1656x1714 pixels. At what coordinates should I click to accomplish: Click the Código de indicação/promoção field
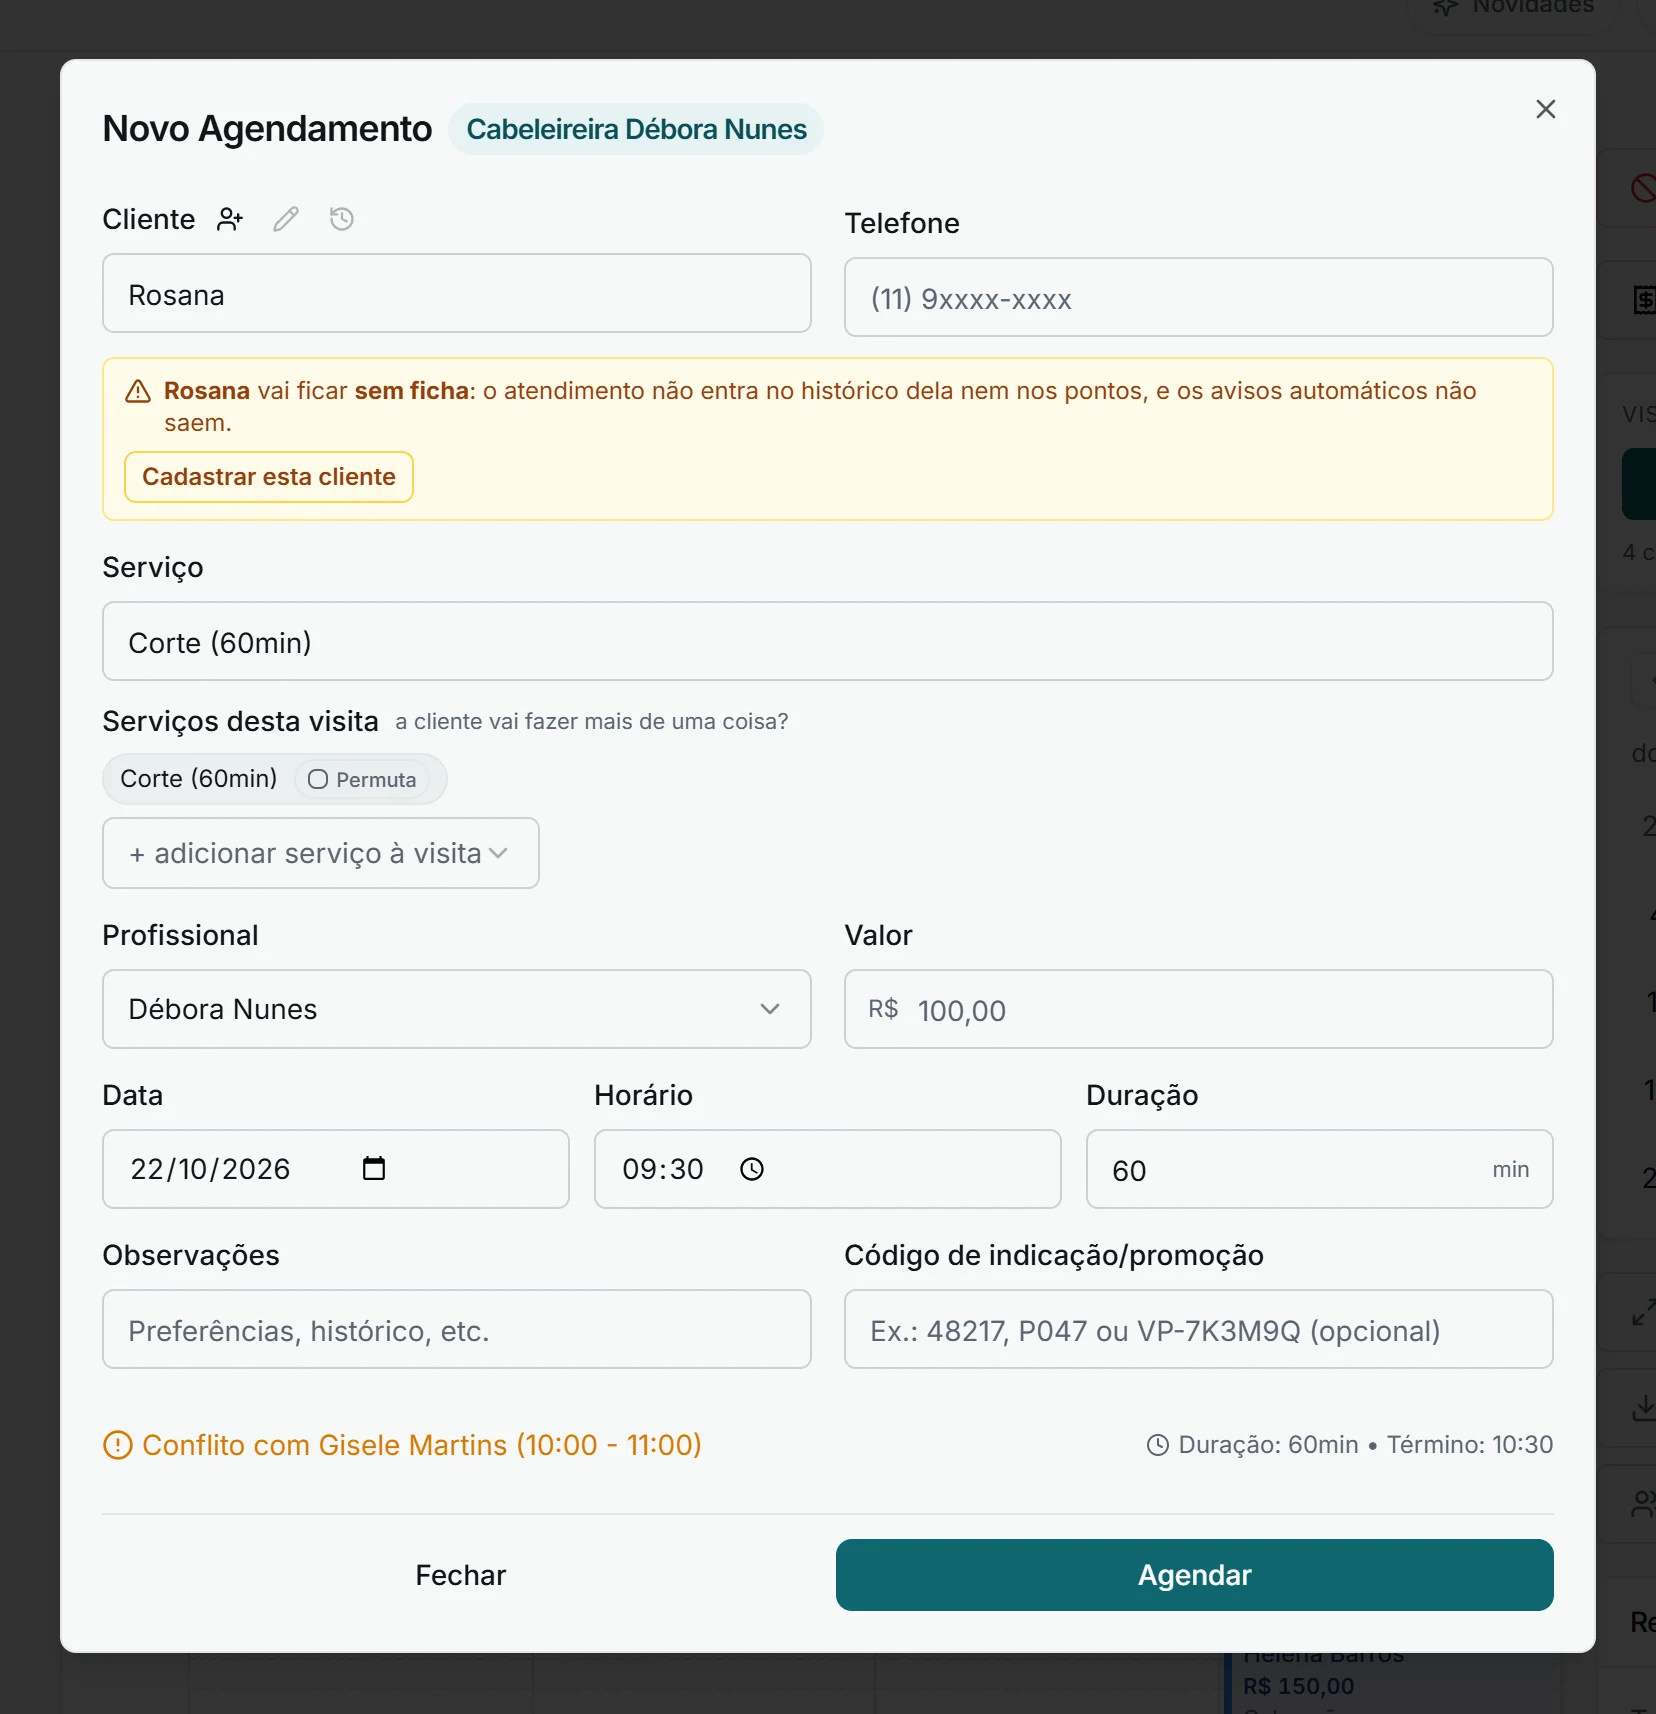click(1199, 1329)
